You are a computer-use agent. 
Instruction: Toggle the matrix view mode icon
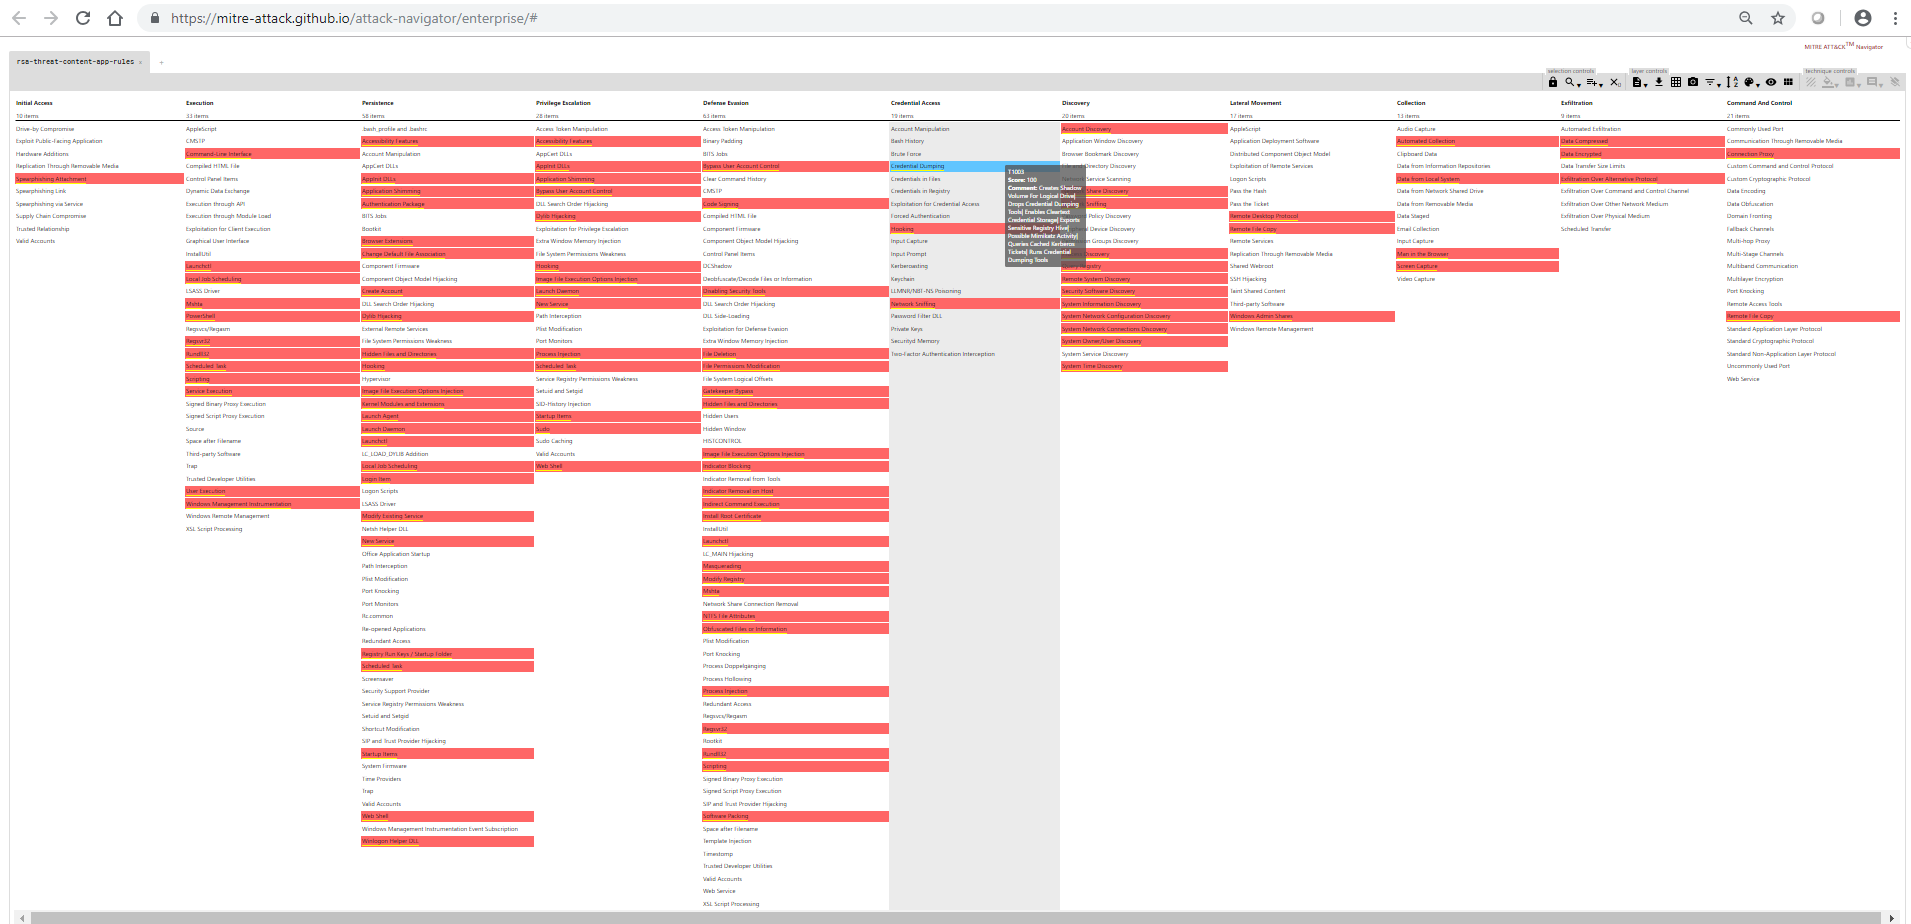(x=1788, y=82)
